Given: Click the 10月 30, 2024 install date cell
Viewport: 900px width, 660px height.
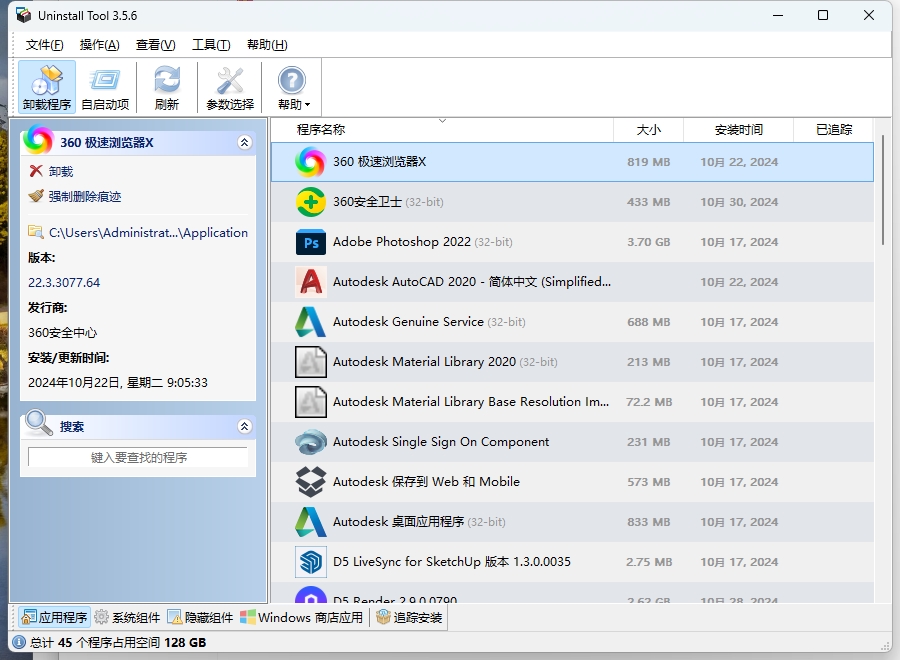Looking at the screenshot, I should [739, 202].
